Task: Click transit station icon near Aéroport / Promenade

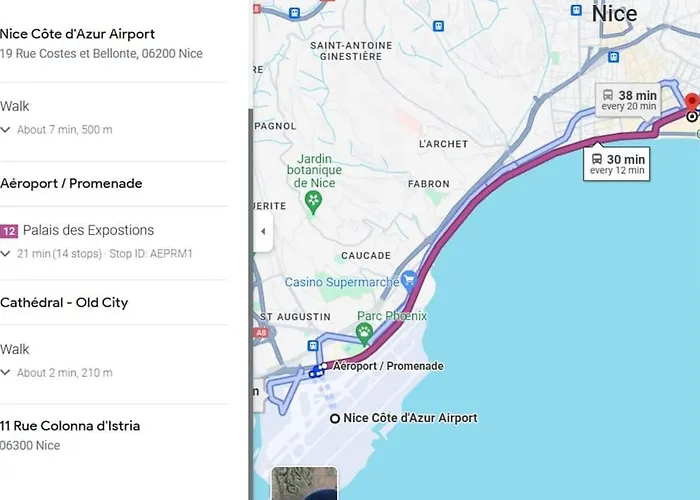Action: 313,346
